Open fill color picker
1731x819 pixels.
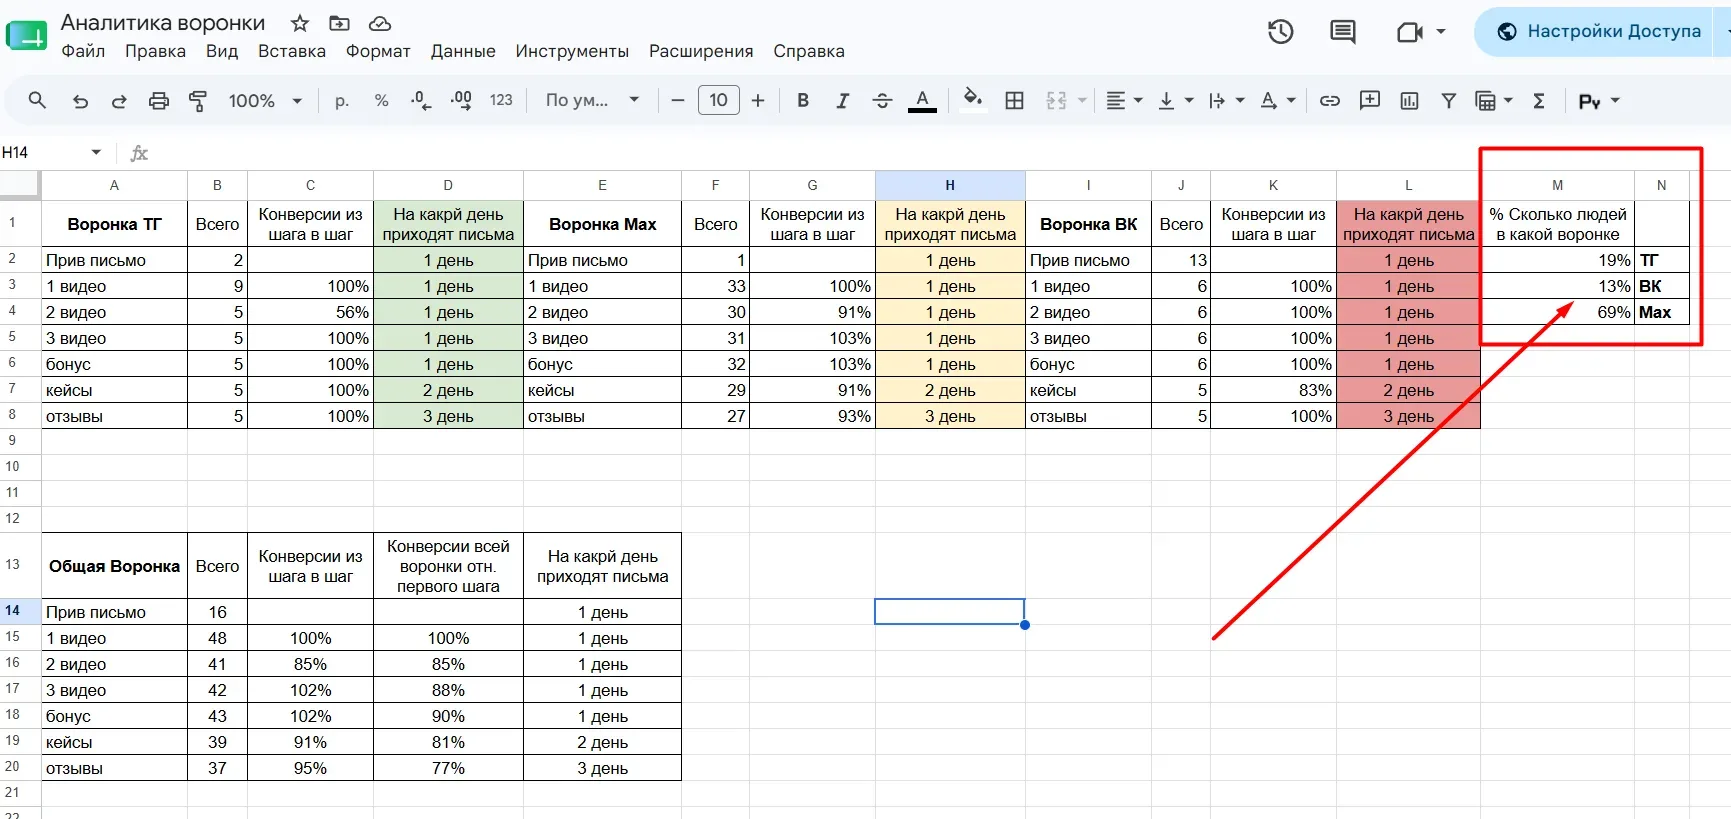click(x=972, y=100)
